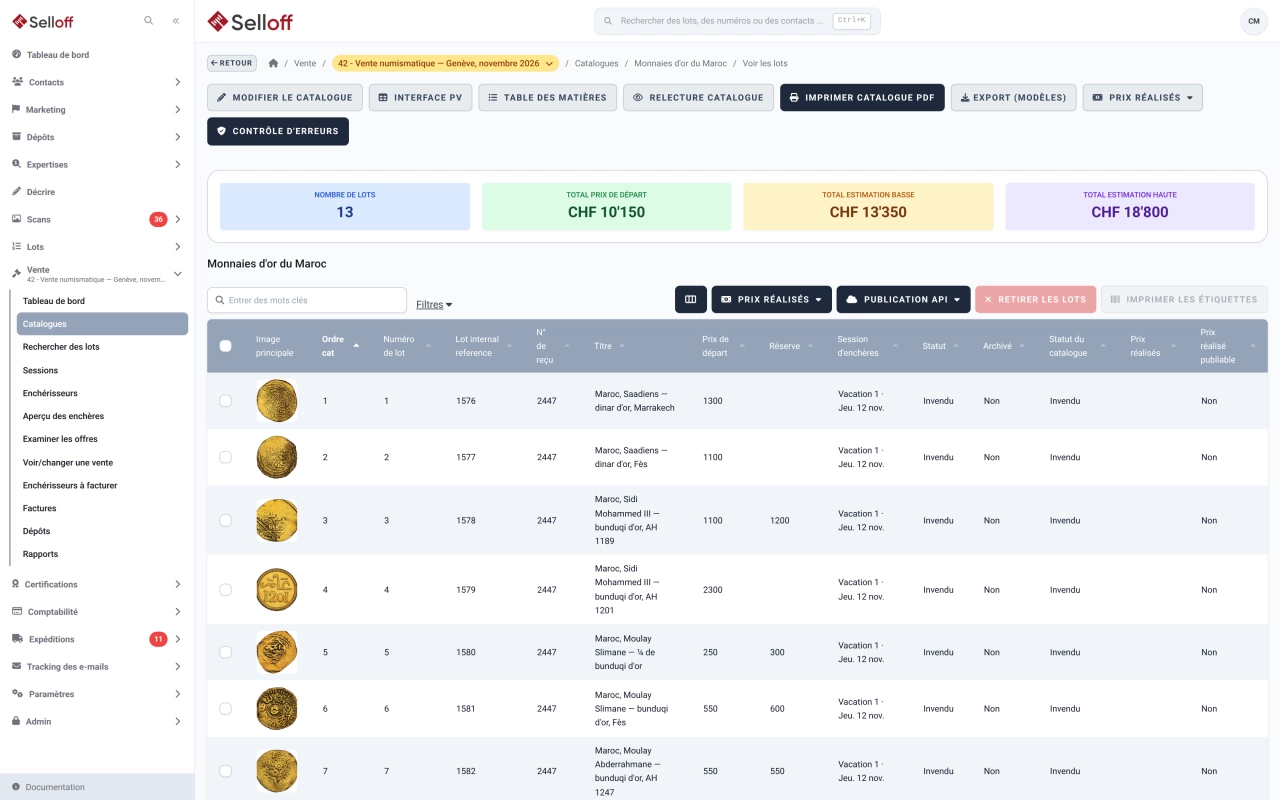
Task: Run Contrôle d'erreurs check
Action: coord(278,131)
